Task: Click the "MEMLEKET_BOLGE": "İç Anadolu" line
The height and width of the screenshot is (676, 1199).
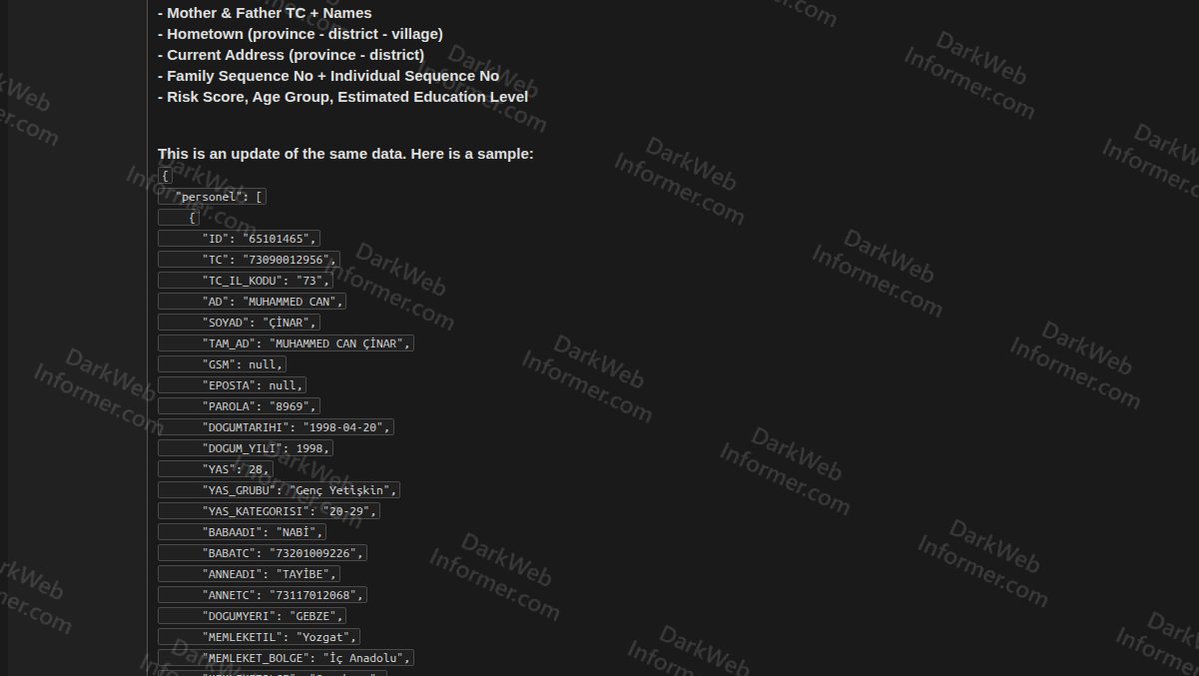Action: tap(285, 658)
